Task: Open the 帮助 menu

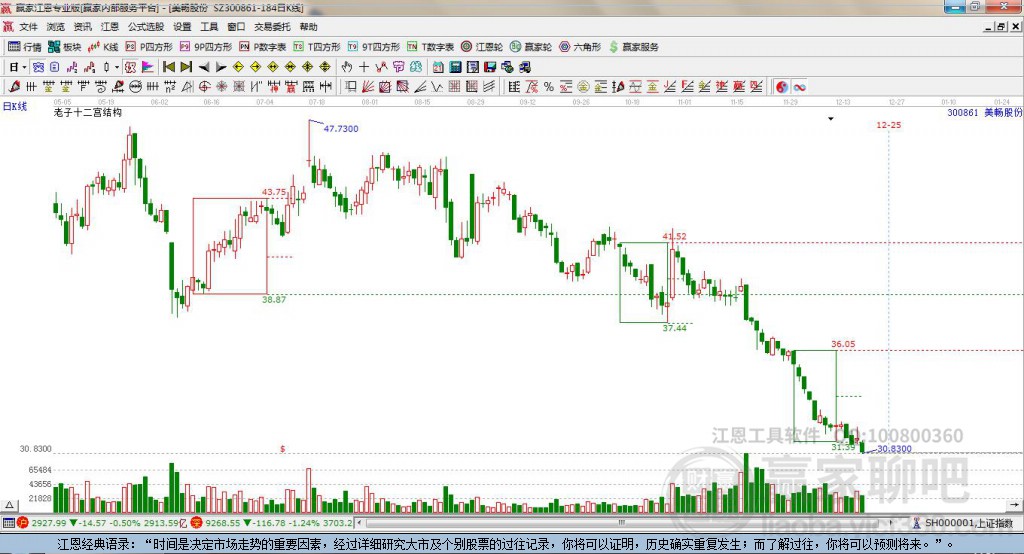Action: coord(308,27)
